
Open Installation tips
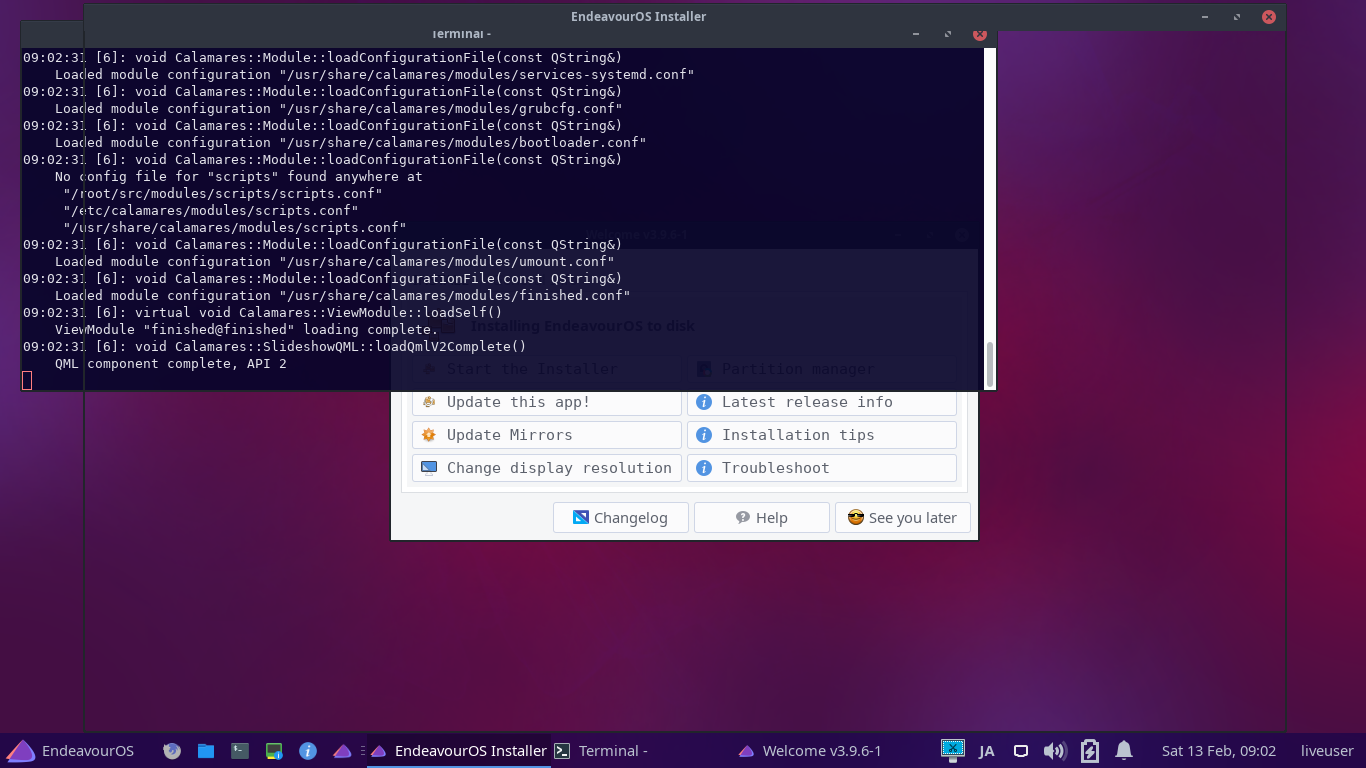821,435
